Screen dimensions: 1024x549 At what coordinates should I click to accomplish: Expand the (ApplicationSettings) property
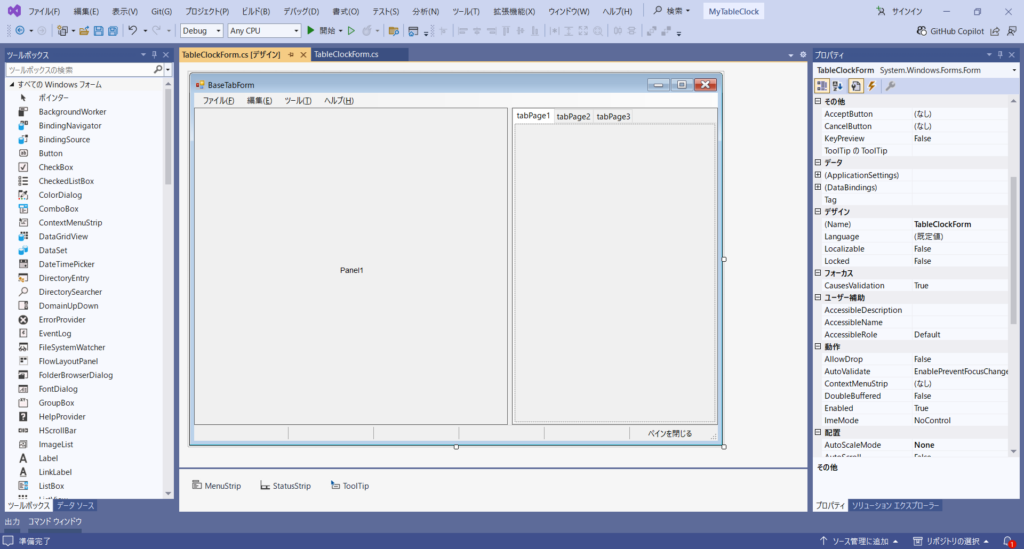[x=818, y=175]
